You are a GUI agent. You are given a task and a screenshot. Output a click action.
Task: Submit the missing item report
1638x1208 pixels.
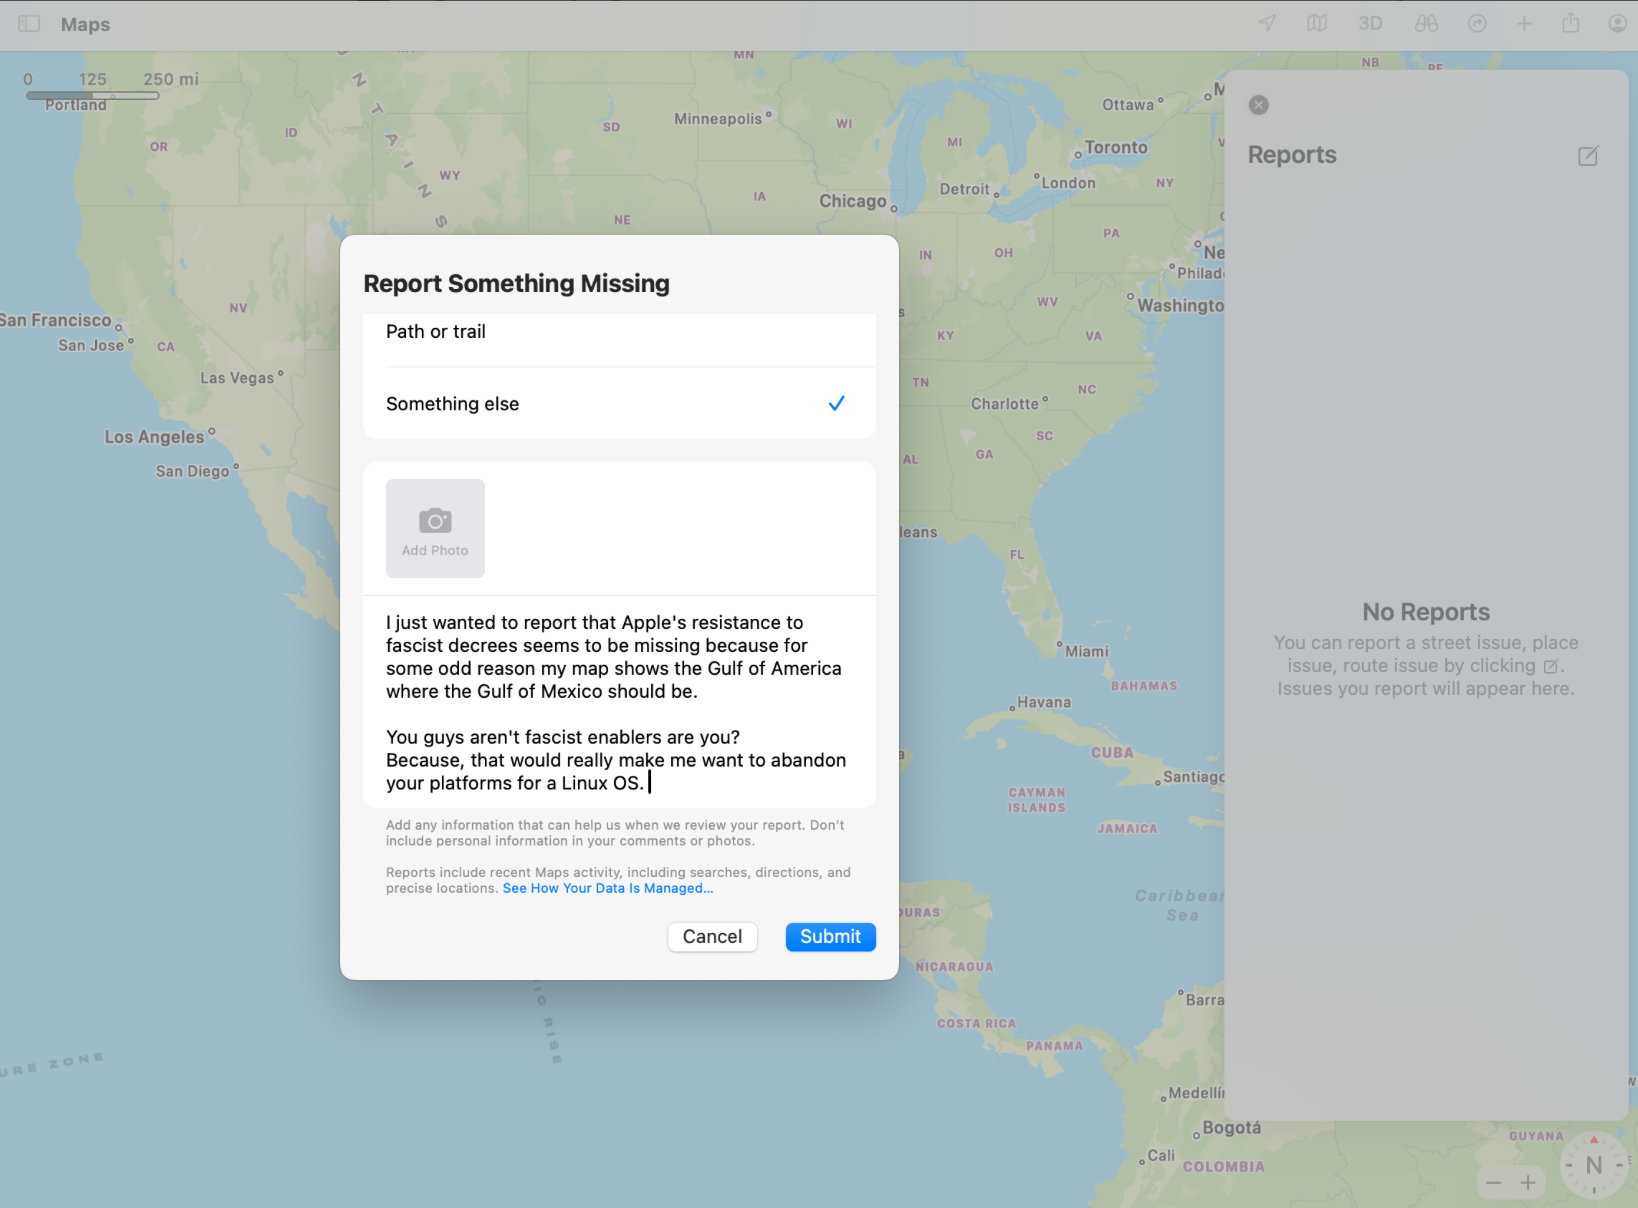[x=830, y=937]
